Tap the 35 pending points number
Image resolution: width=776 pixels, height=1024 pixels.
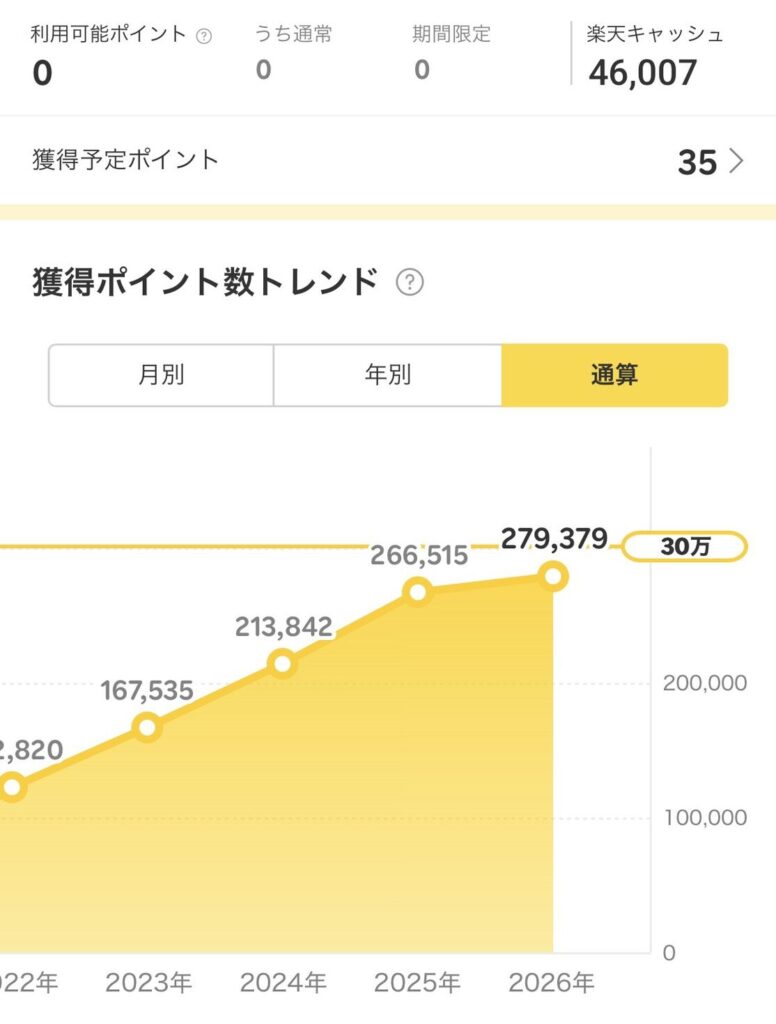(698, 162)
